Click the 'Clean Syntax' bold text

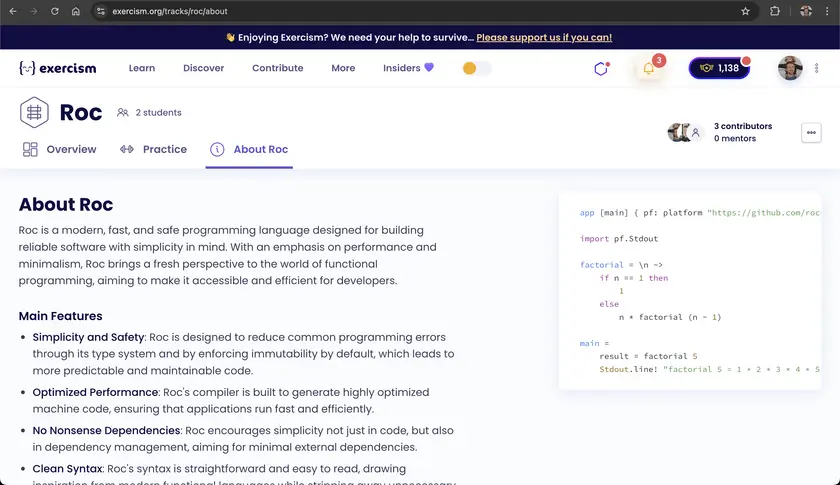pos(68,468)
